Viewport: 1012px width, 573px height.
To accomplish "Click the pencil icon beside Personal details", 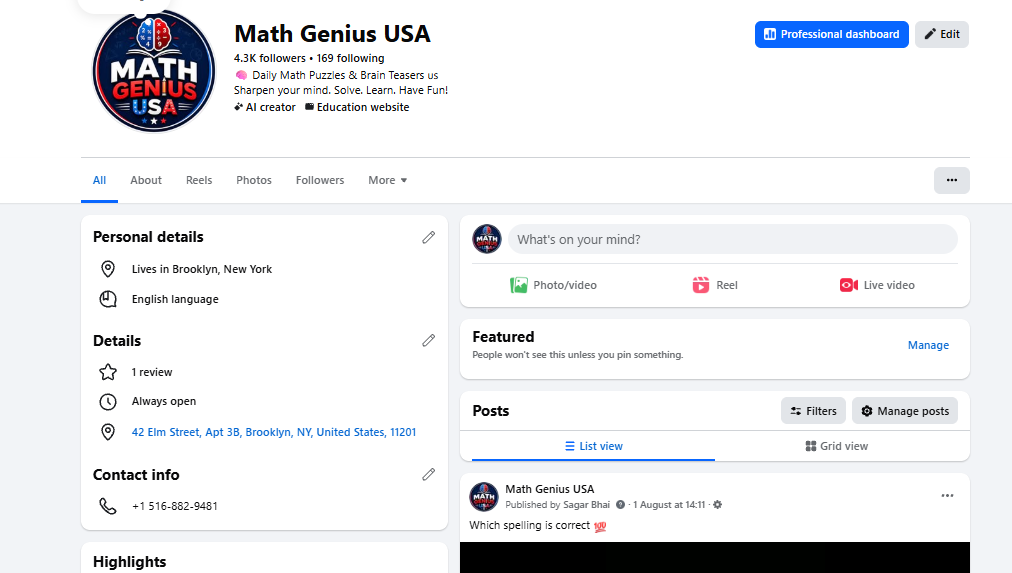I will (x=429, y=237).
